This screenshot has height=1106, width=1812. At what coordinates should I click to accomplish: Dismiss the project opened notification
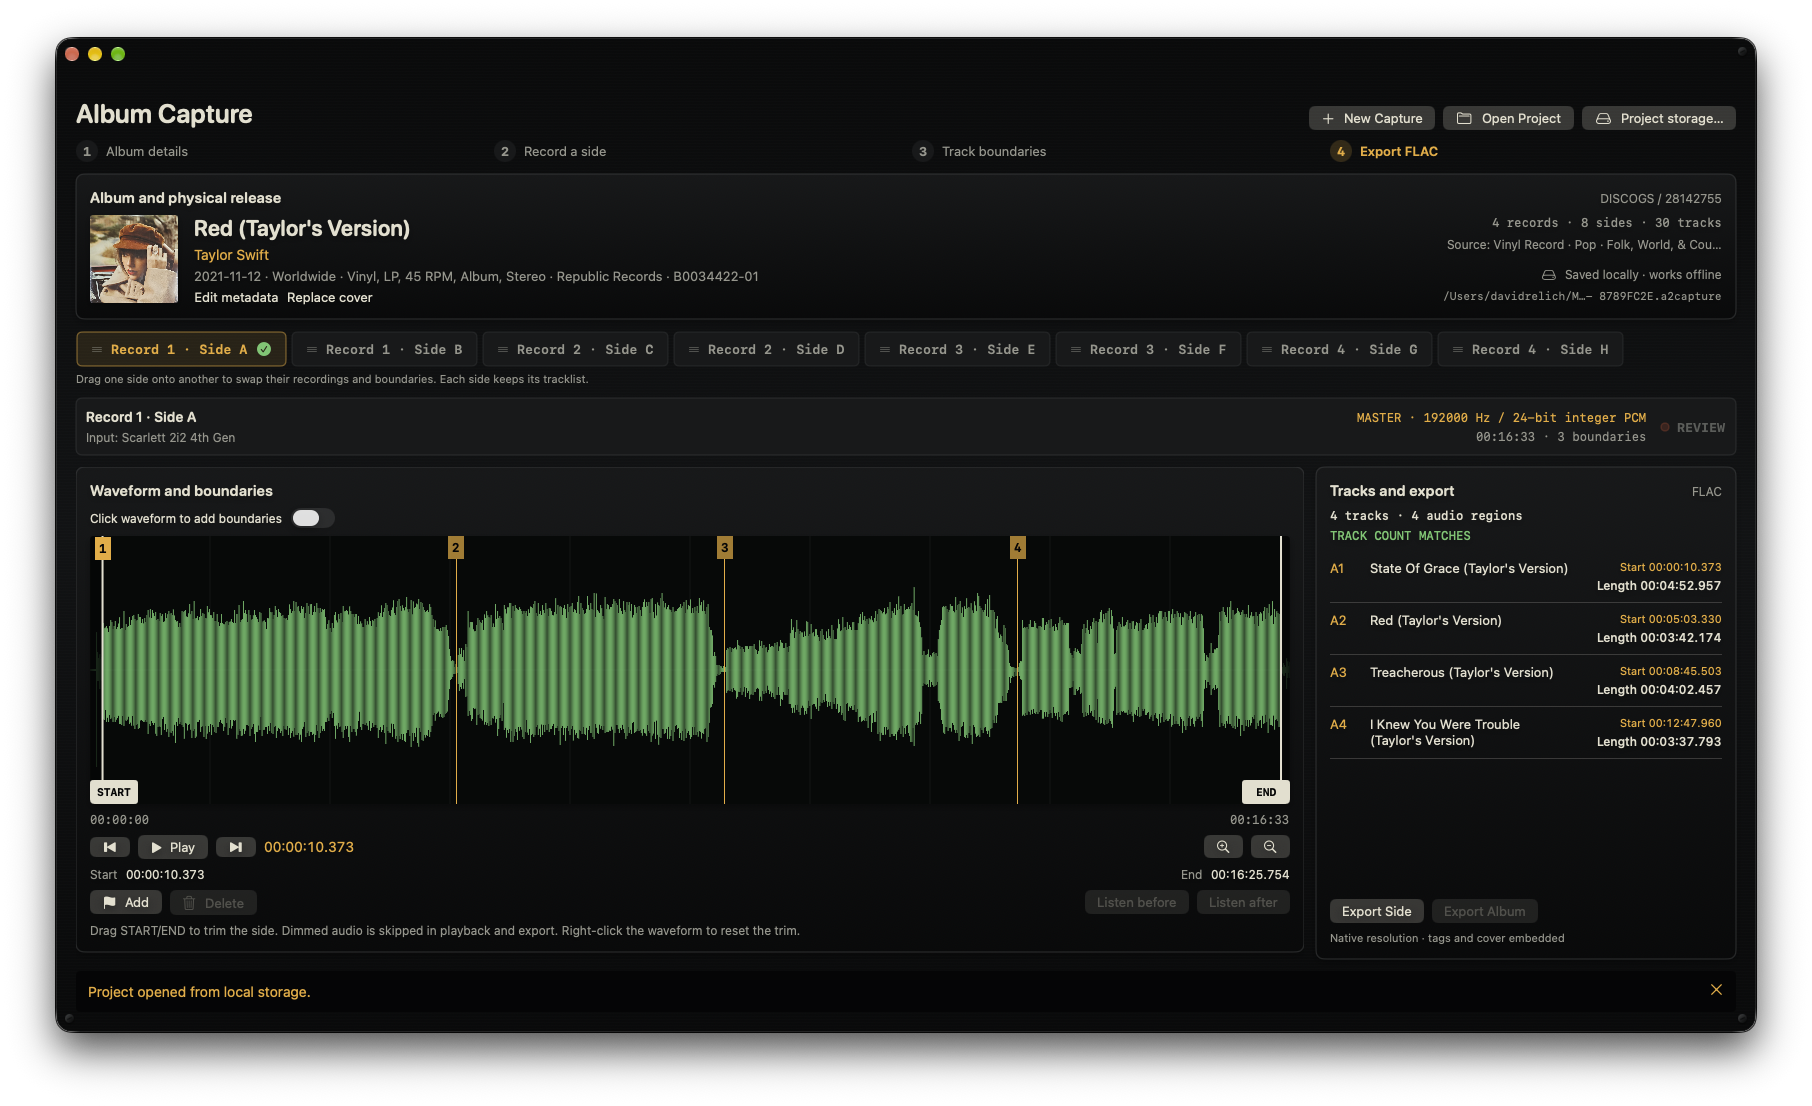click(1716, 990)
